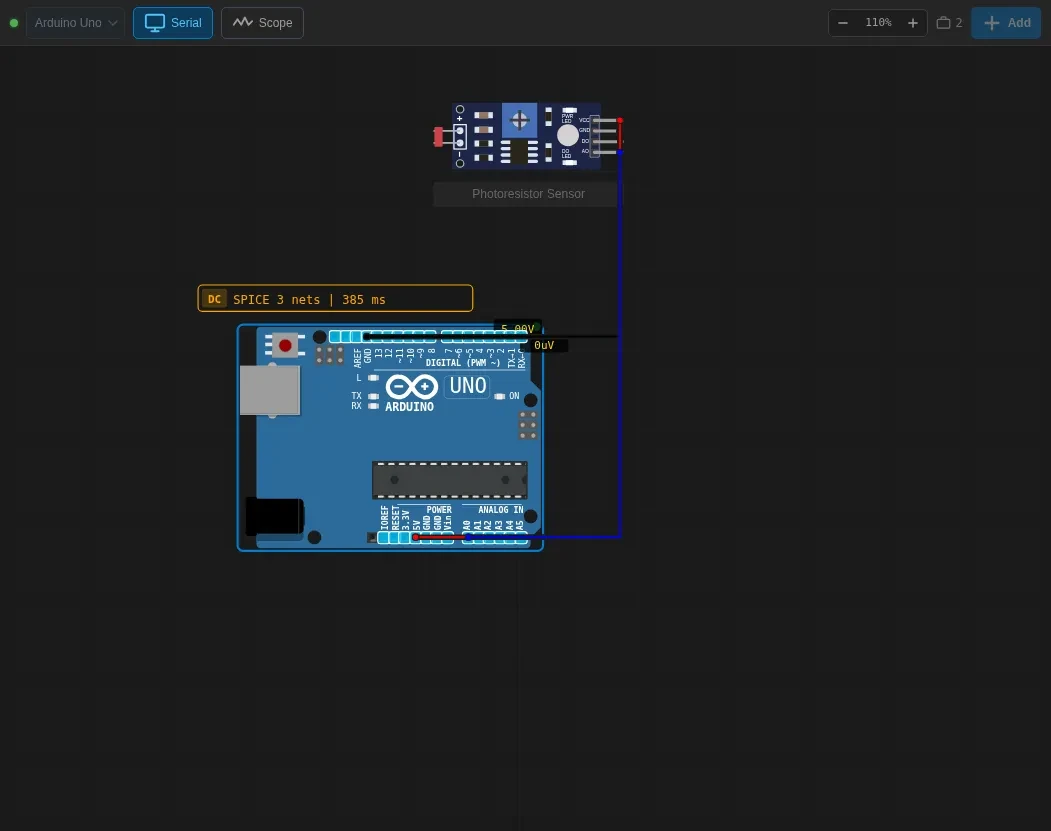Zoom in with the plus button

pyautogui.click(x=912, y=23)
